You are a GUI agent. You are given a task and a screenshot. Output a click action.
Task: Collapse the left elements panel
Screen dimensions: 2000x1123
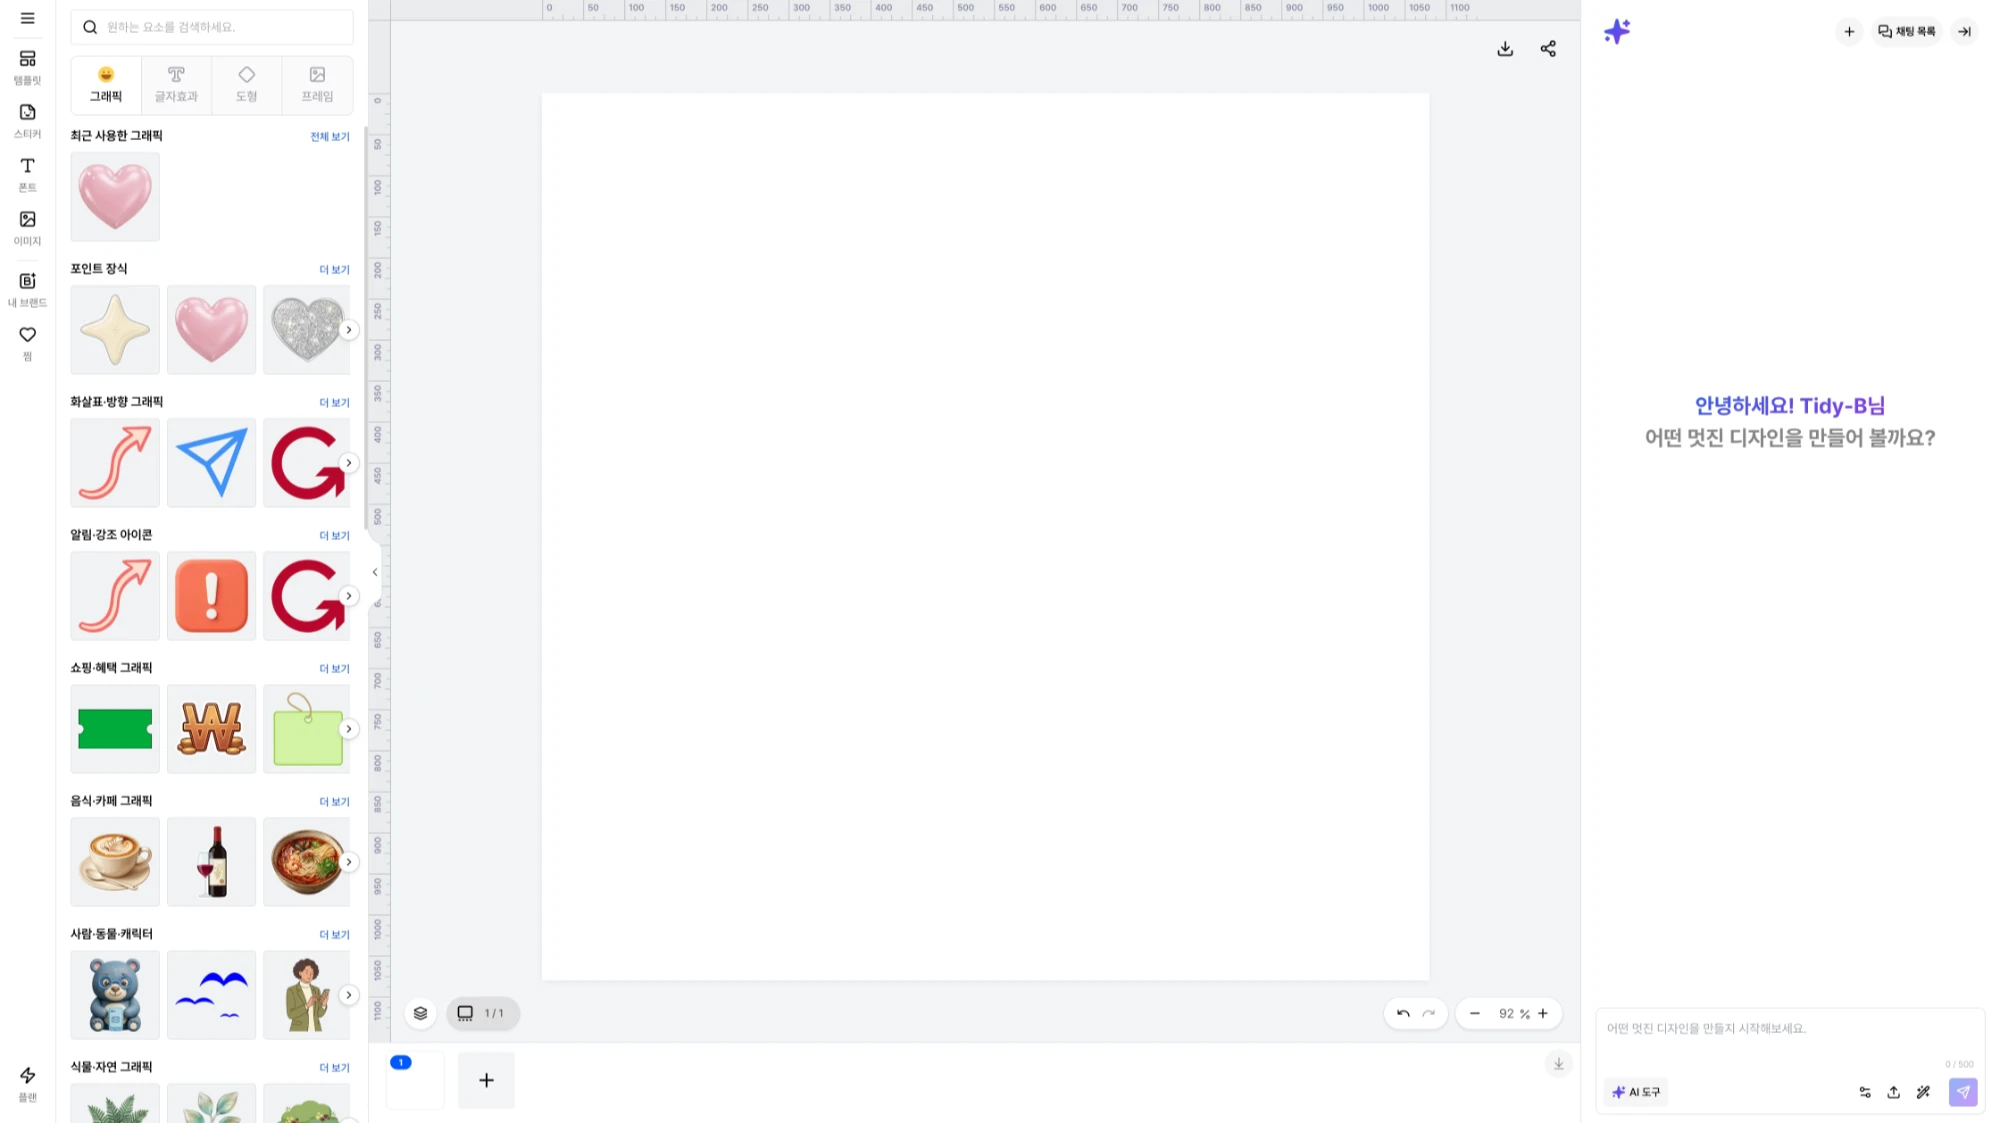point(375,572)
